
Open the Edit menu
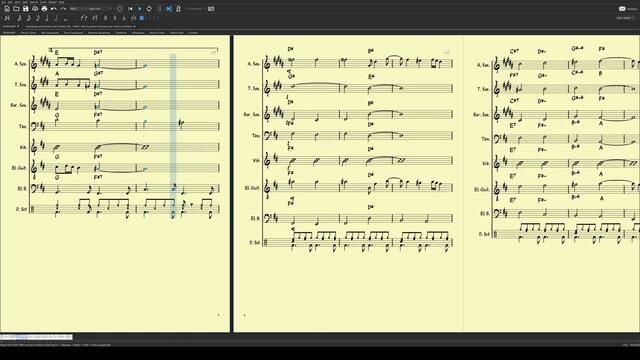coord(10,2)
